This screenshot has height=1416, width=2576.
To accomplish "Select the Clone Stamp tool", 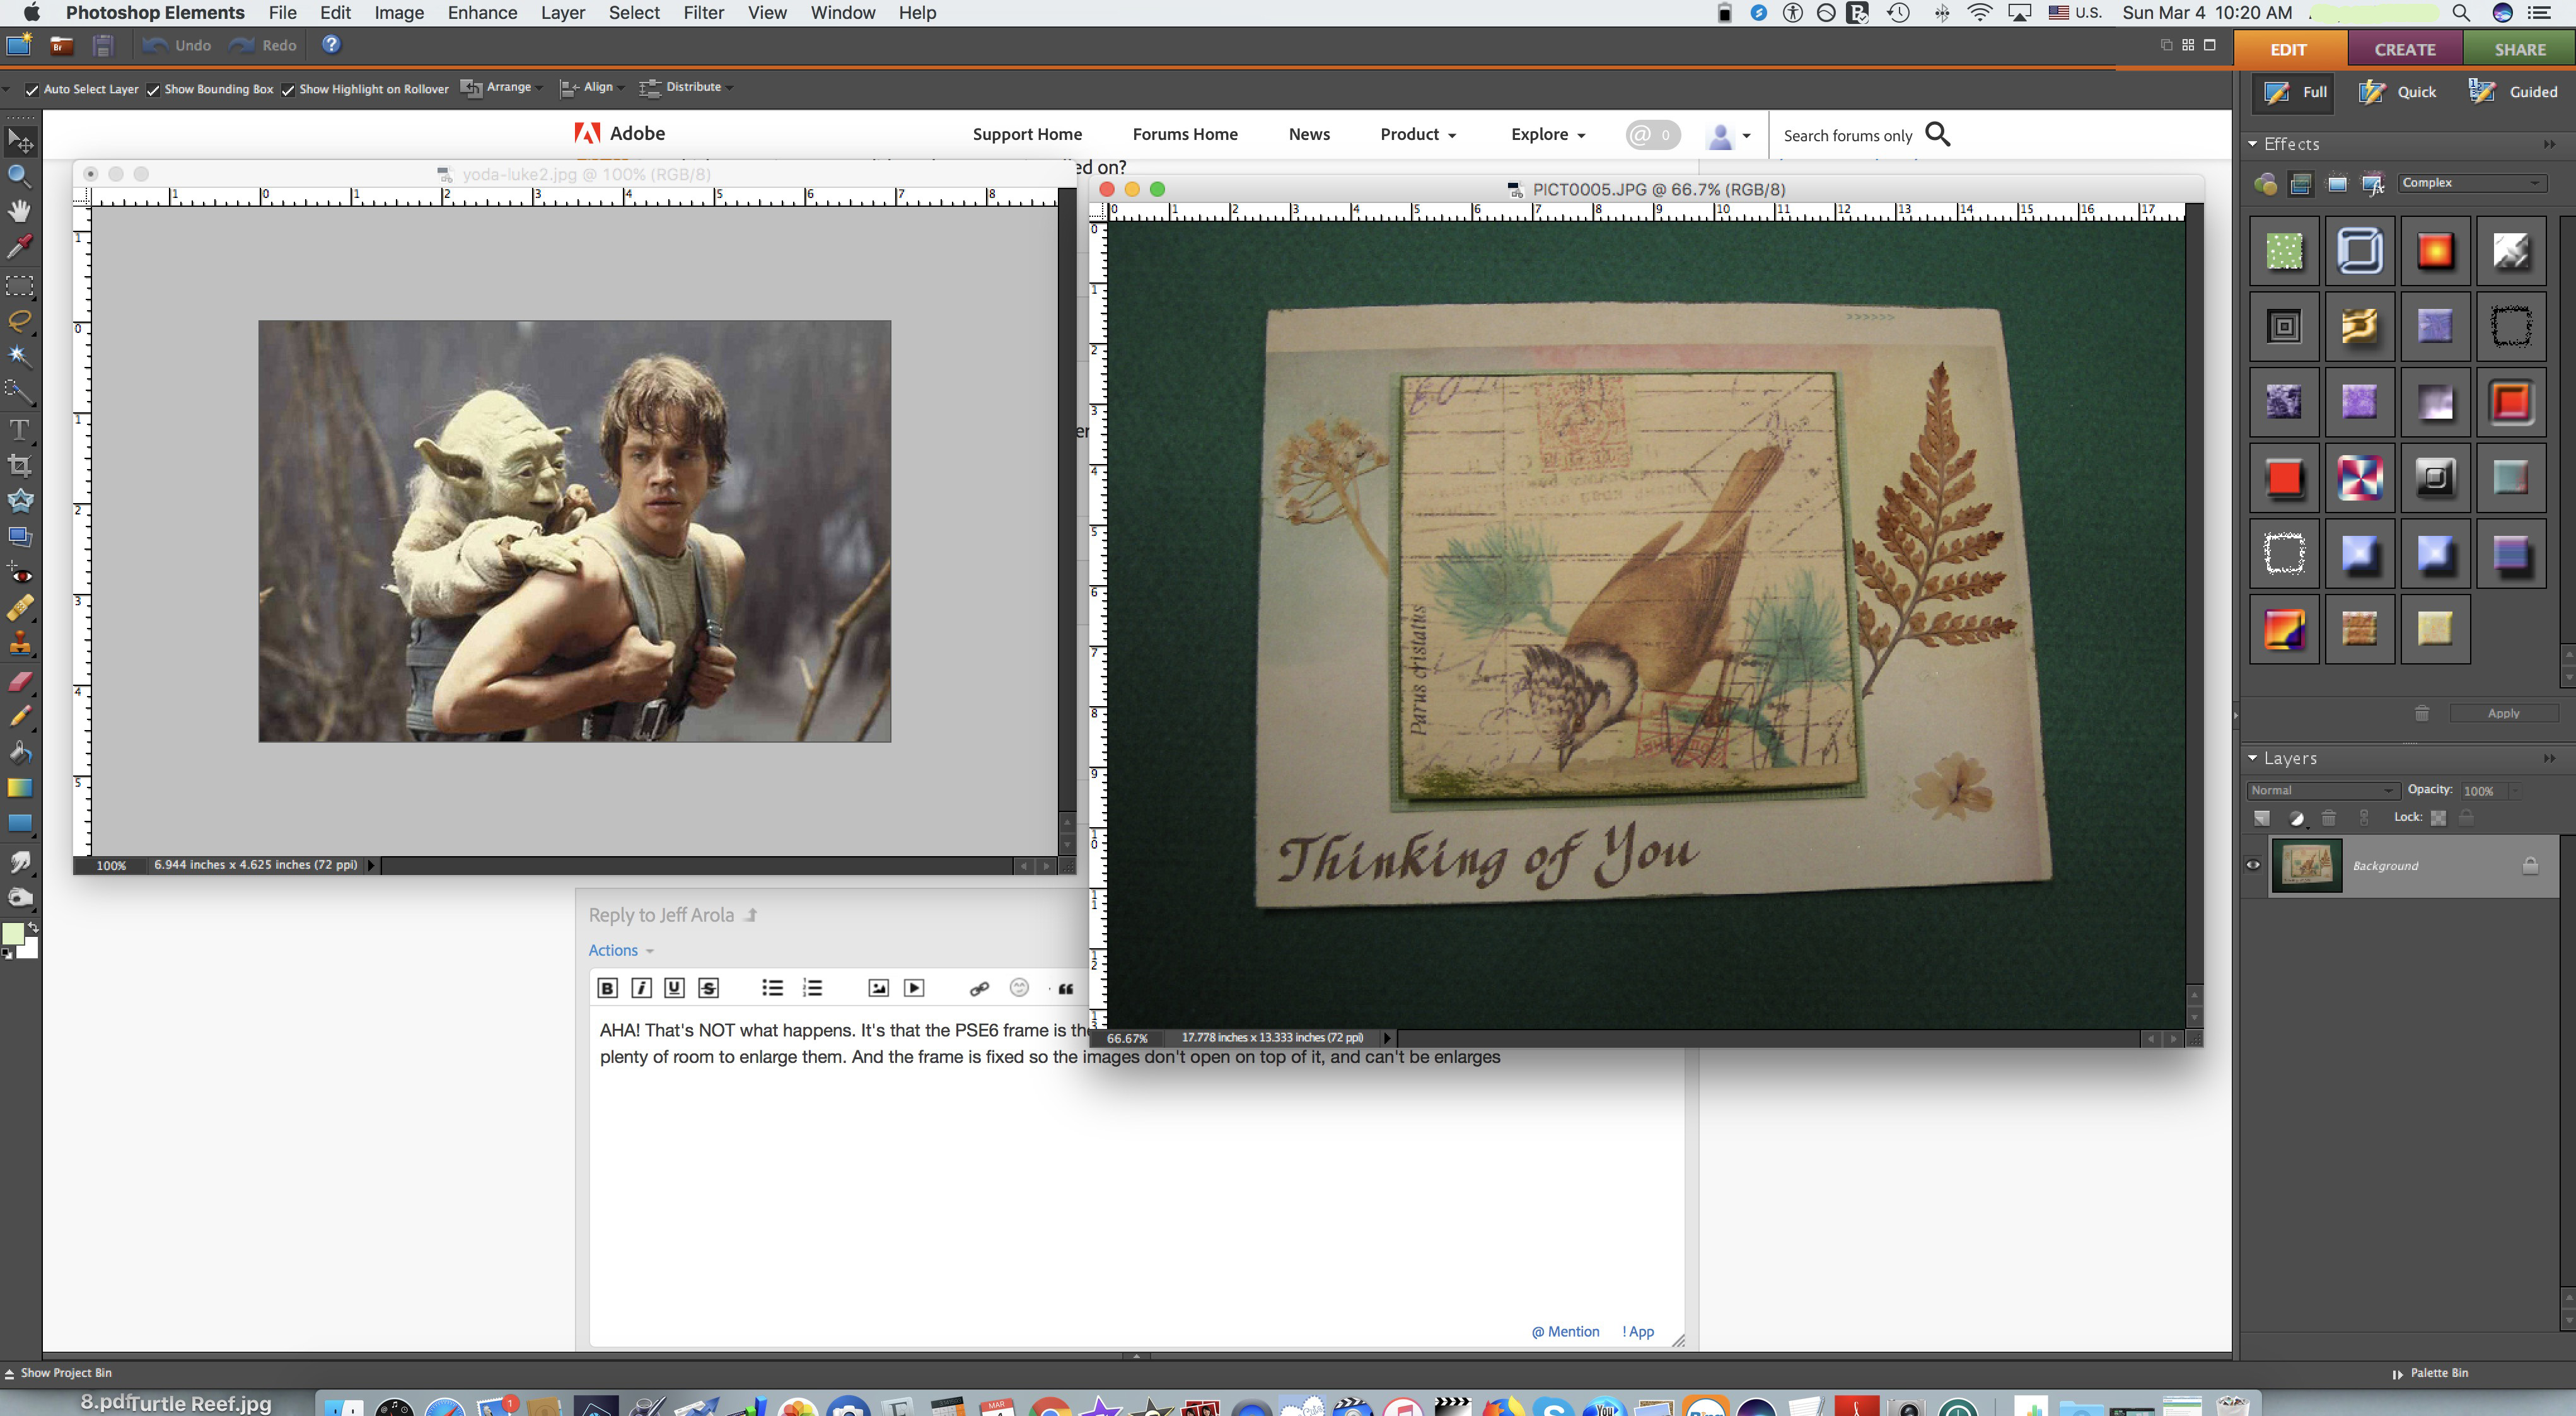I will click(x=20, y=645).
